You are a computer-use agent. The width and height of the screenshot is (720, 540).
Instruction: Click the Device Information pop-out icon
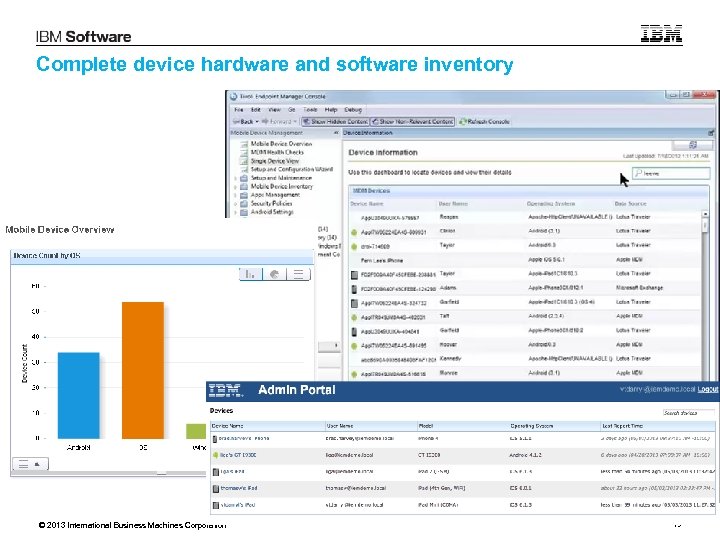[x=711, y=133]
